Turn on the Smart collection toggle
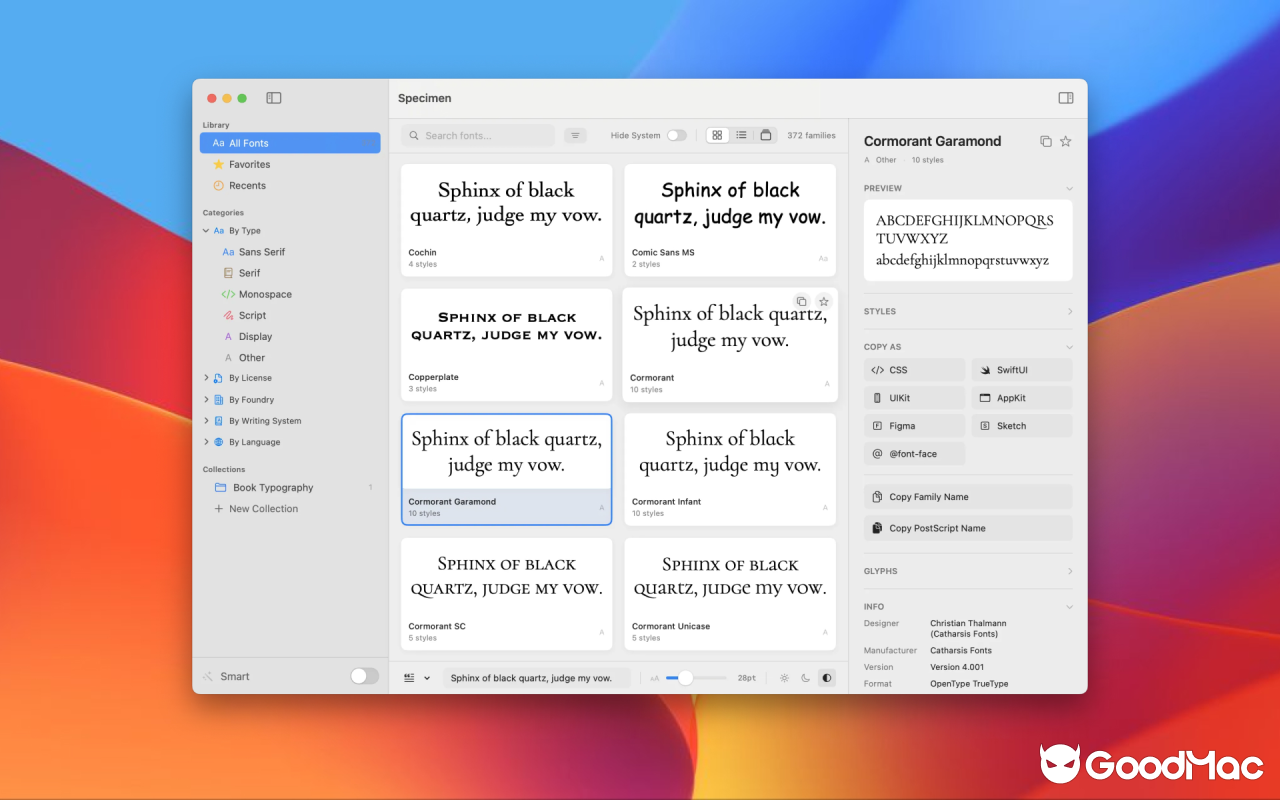Image resolution: width=1280 pixels, height=800 pixels. (364, 676)
